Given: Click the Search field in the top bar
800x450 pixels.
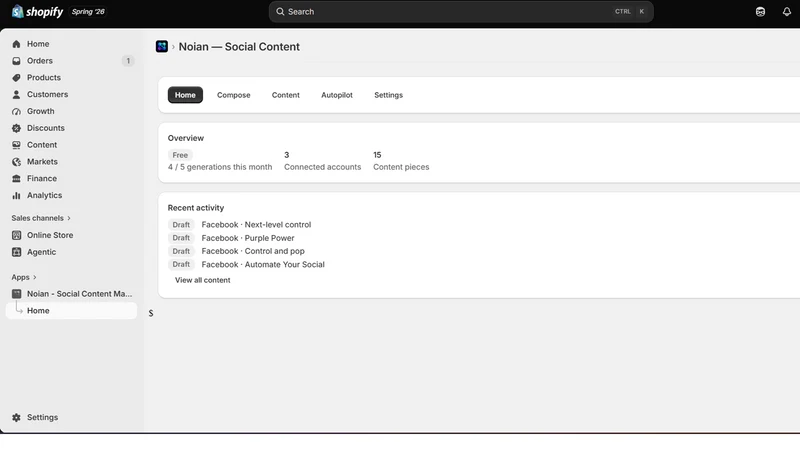Looking at the screenshot, I should [x=461, y=12].
